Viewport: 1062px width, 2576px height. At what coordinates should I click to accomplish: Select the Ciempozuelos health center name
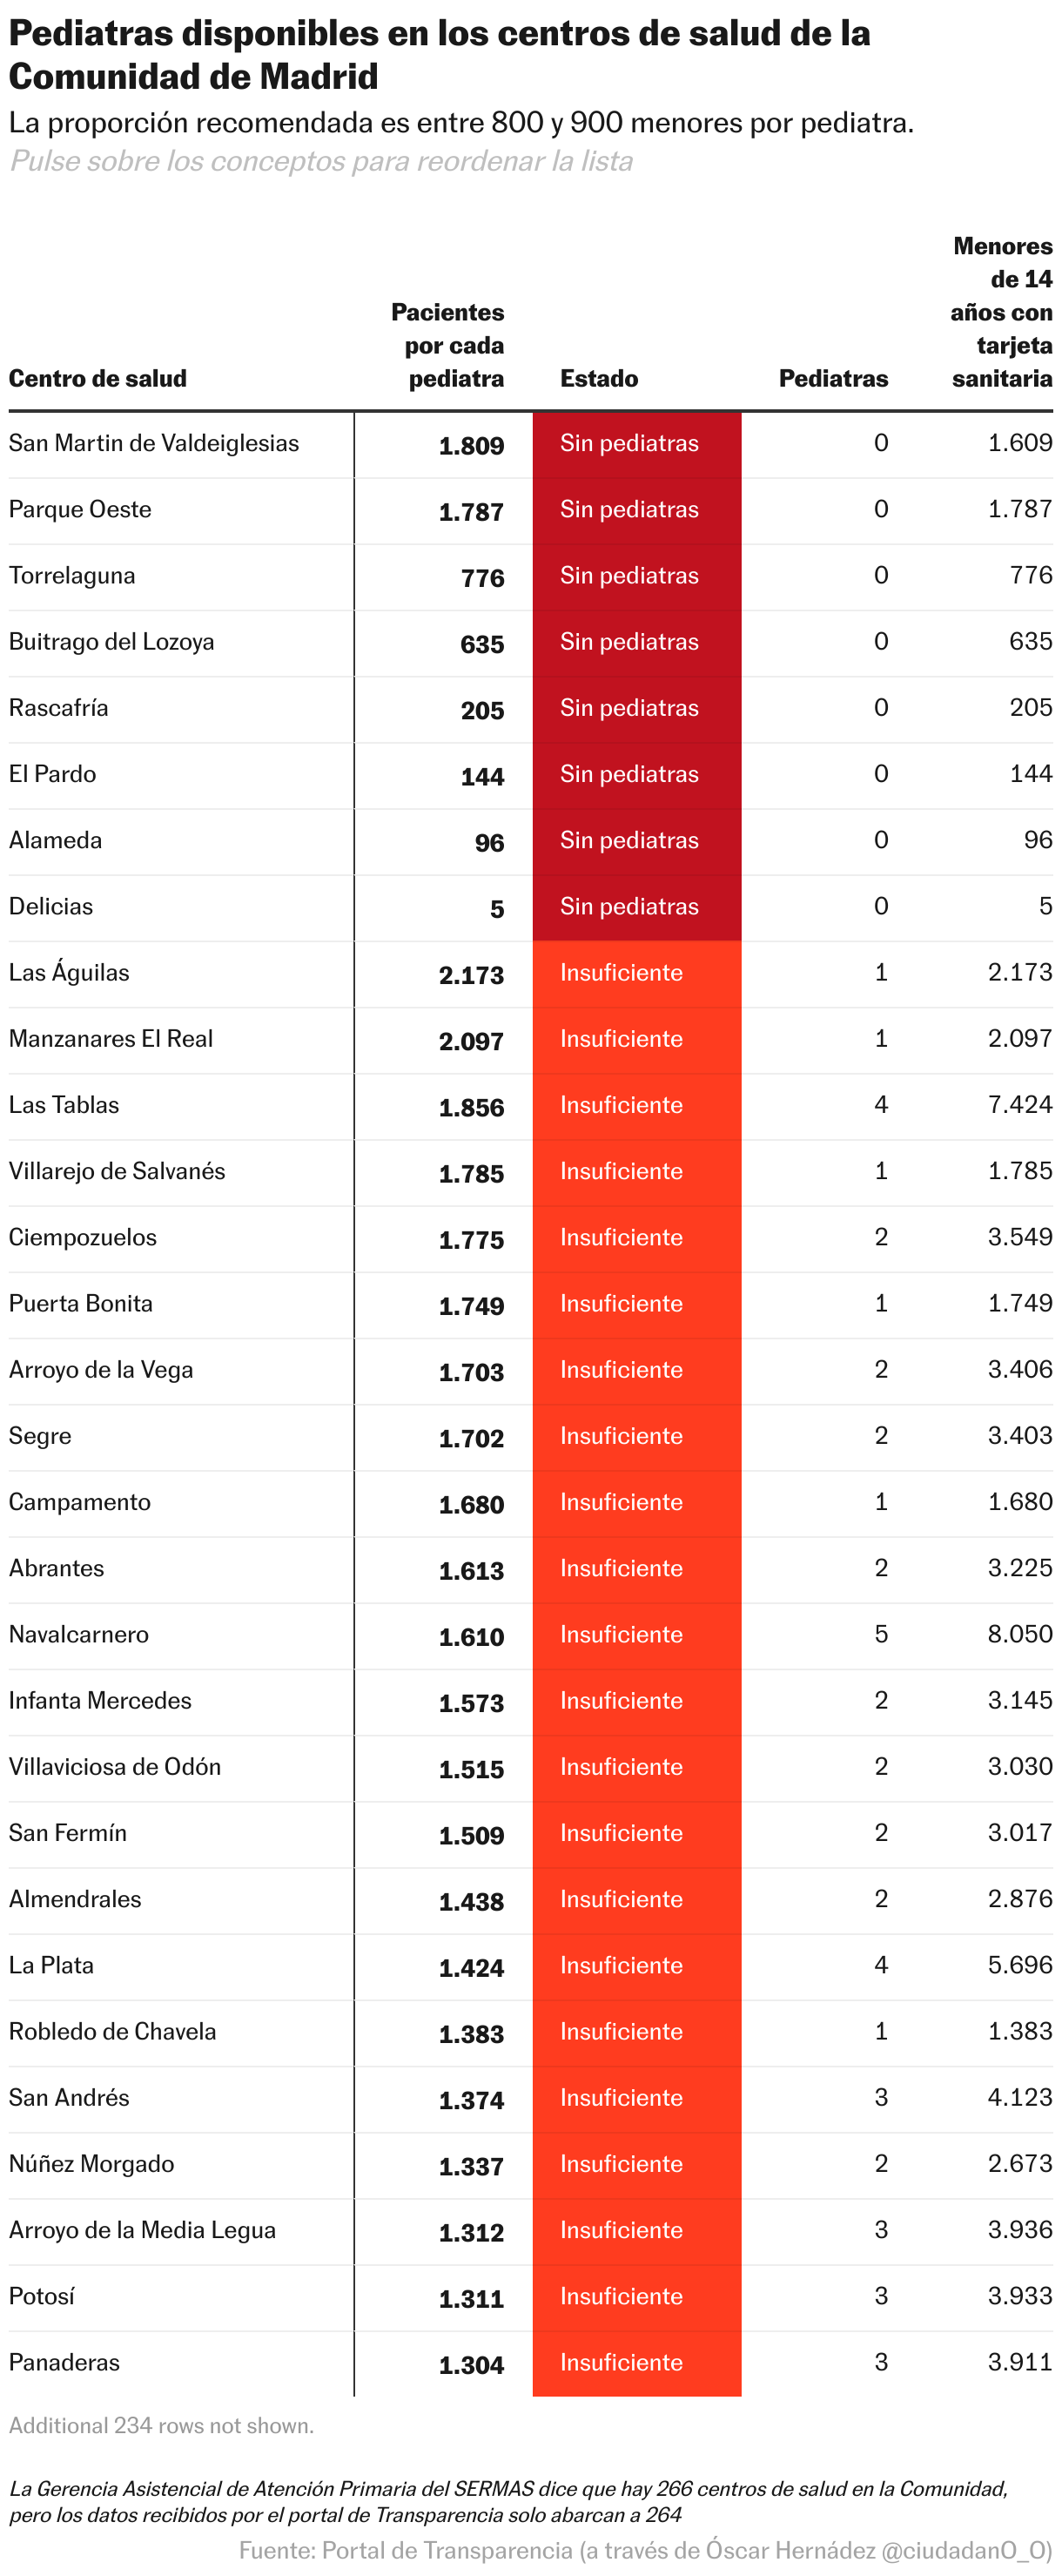[x=83, y=1238]
